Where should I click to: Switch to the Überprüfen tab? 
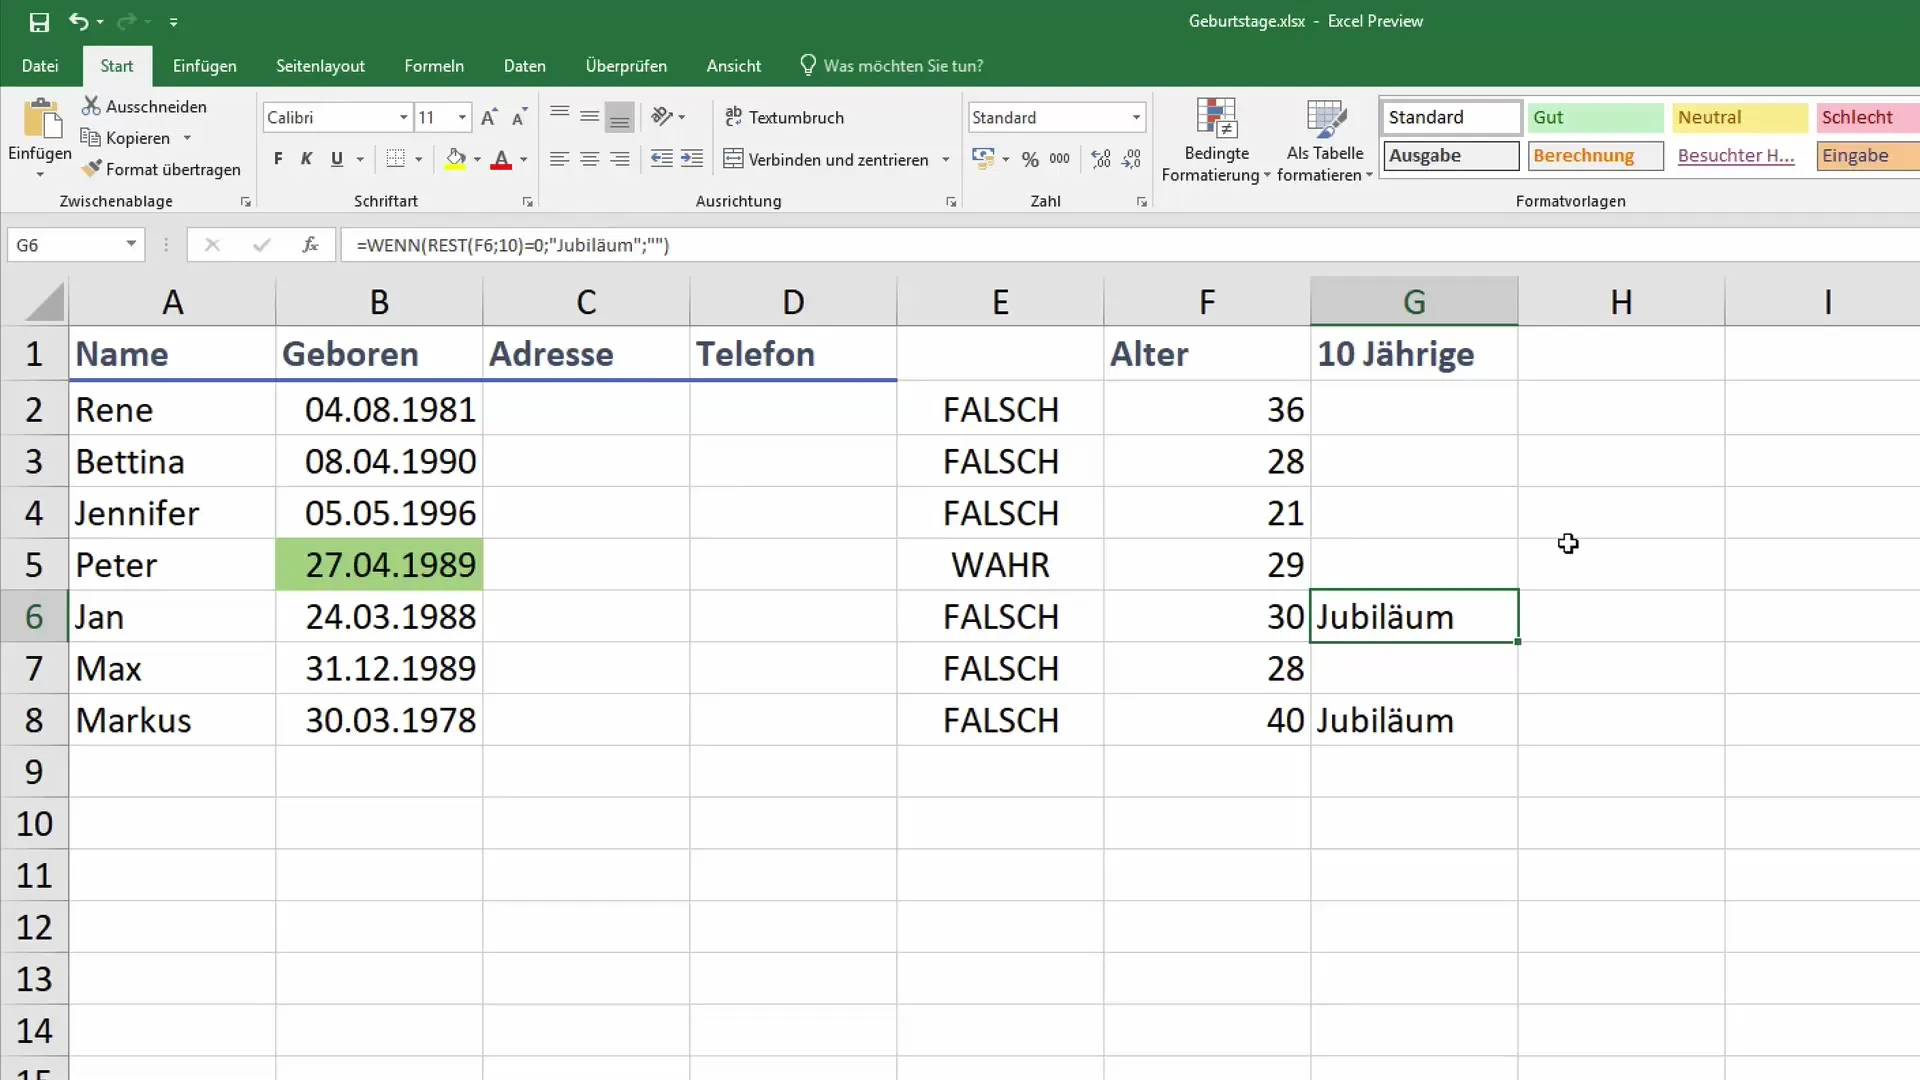point(626,66)
